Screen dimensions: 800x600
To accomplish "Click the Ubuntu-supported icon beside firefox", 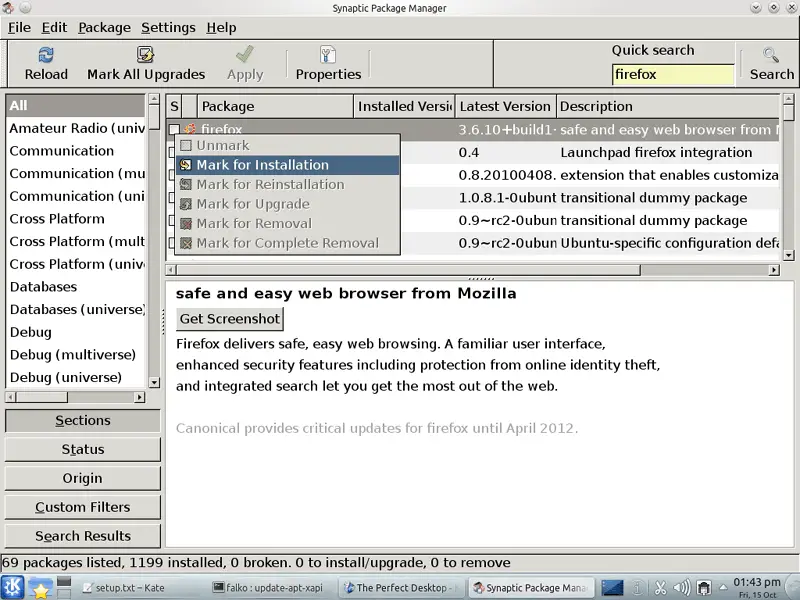I will point(190,129).
